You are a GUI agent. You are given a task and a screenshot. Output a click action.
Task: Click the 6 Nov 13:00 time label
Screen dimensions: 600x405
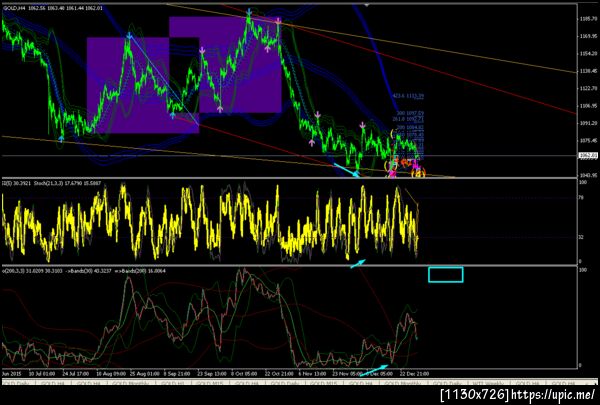click(x=312, y=373)
